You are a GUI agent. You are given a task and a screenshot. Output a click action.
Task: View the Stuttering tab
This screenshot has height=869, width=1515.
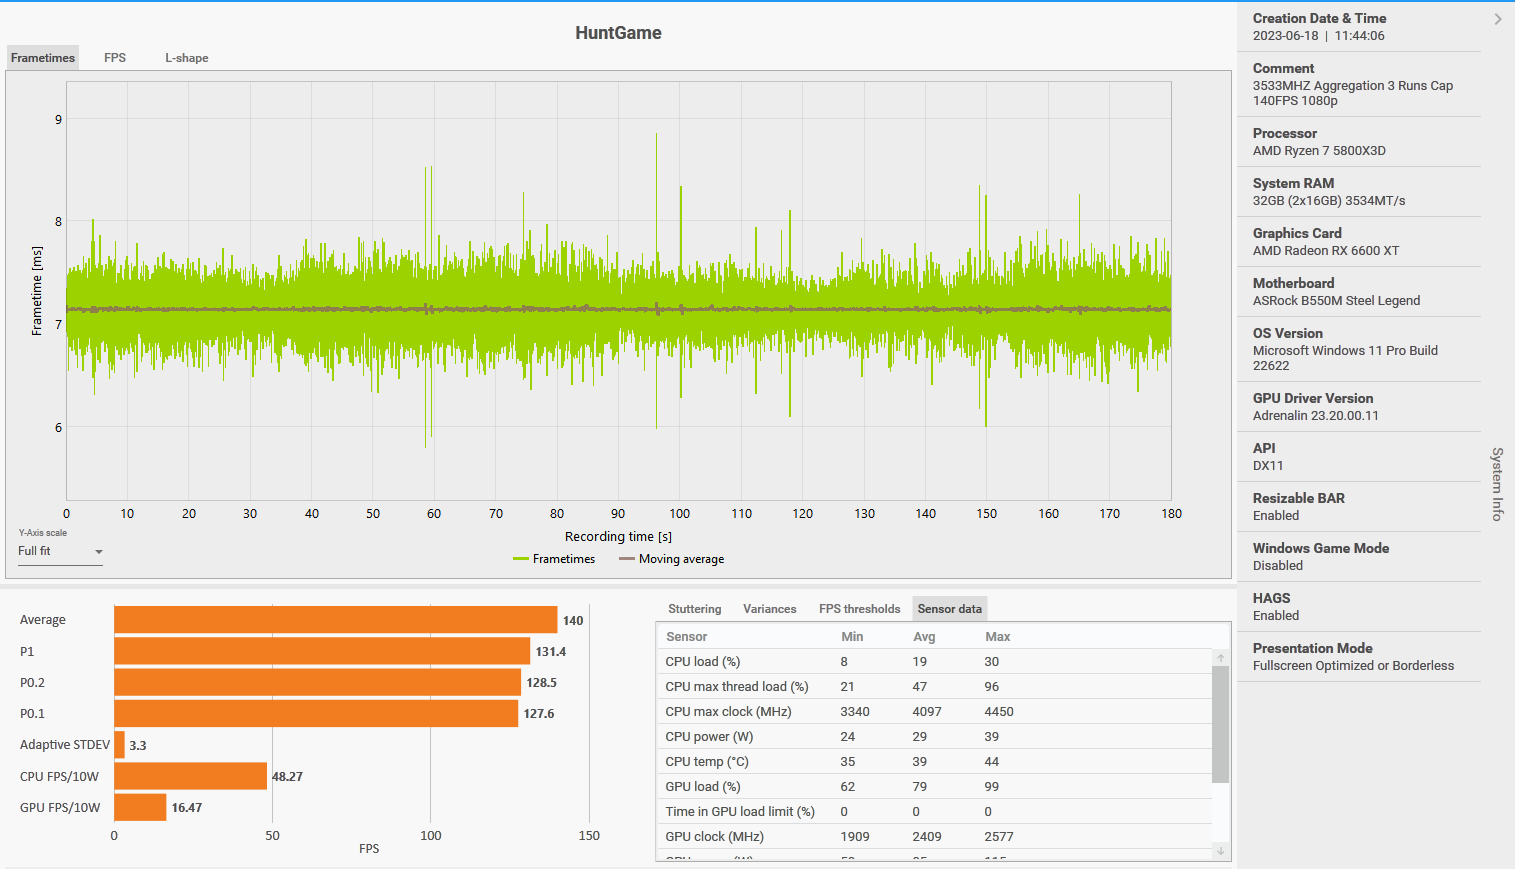point(694,608)
